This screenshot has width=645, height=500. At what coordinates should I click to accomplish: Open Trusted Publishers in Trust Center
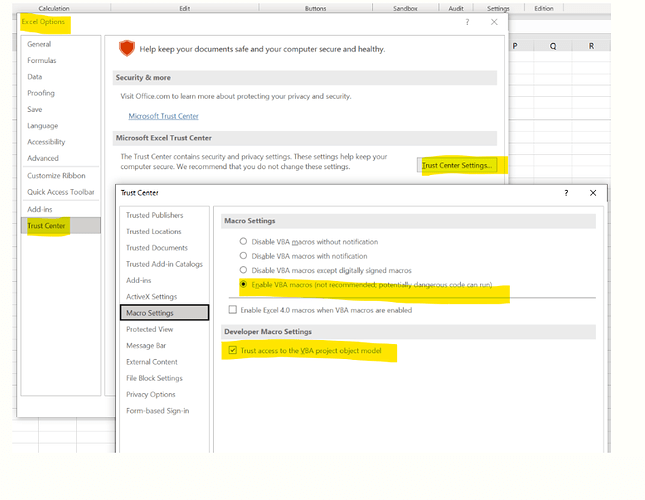point(154,215)
